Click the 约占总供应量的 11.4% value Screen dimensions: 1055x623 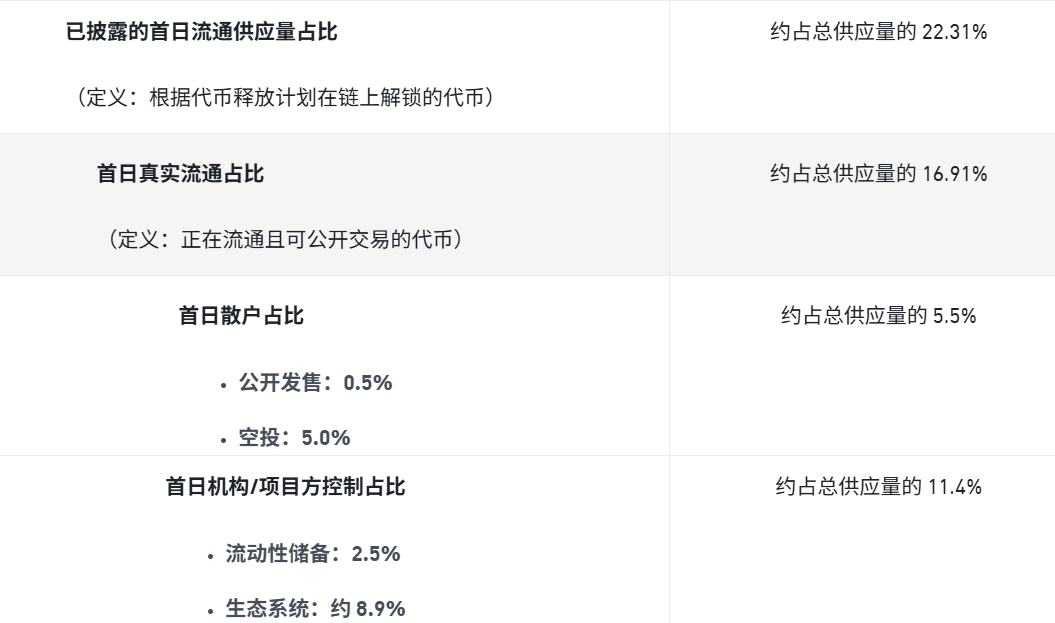click(x=878, y=487)
